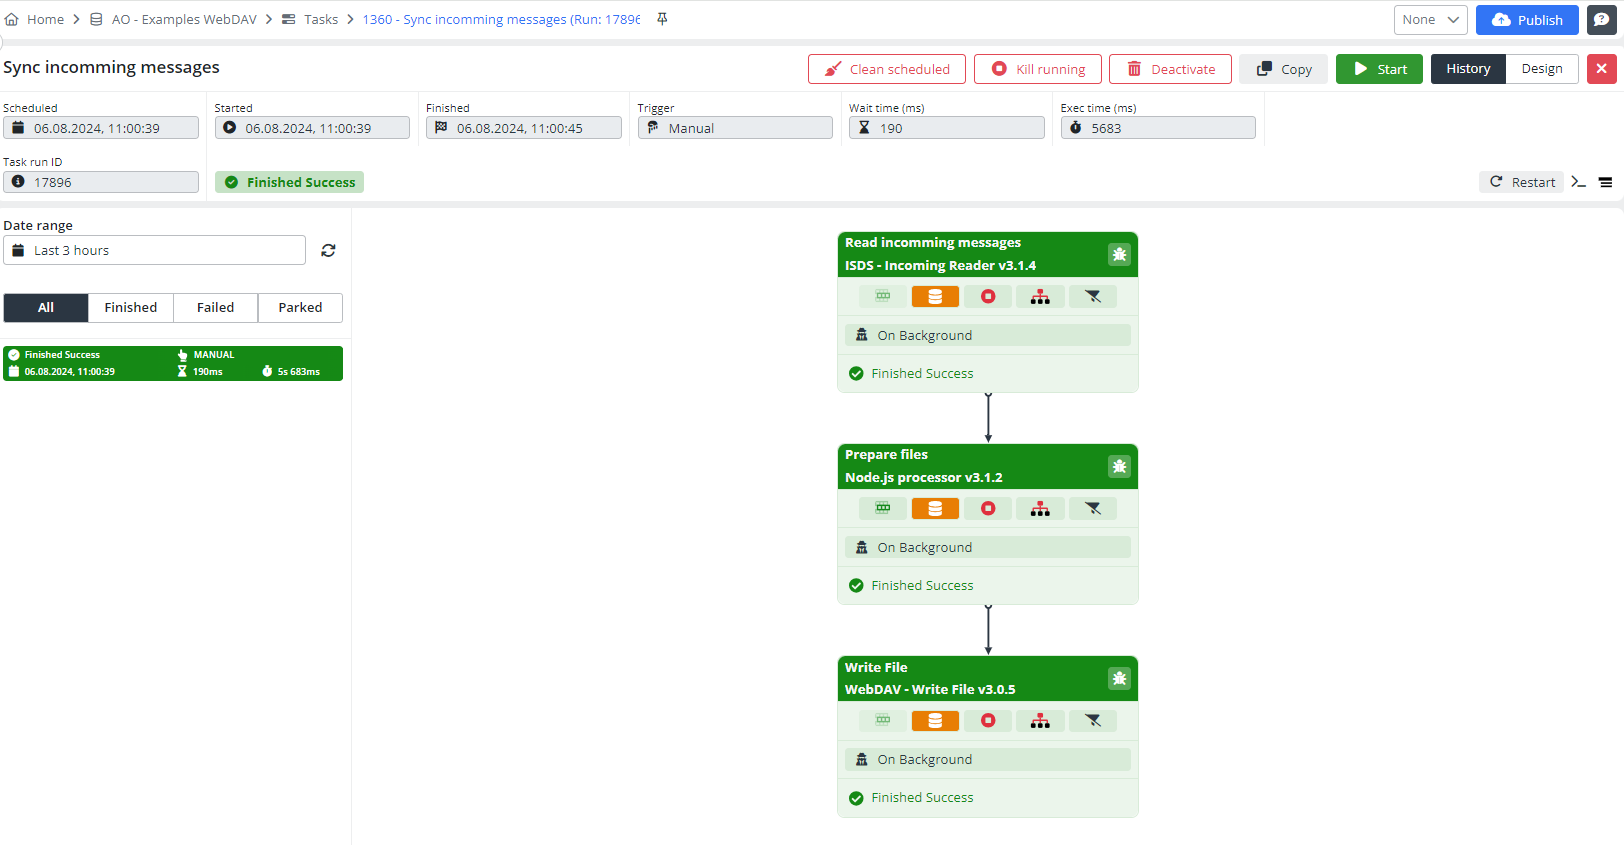Image resolution: width=1624 pixels, height=845 pixels.
Task: Click the Publish button
Action: point(1526,20)
